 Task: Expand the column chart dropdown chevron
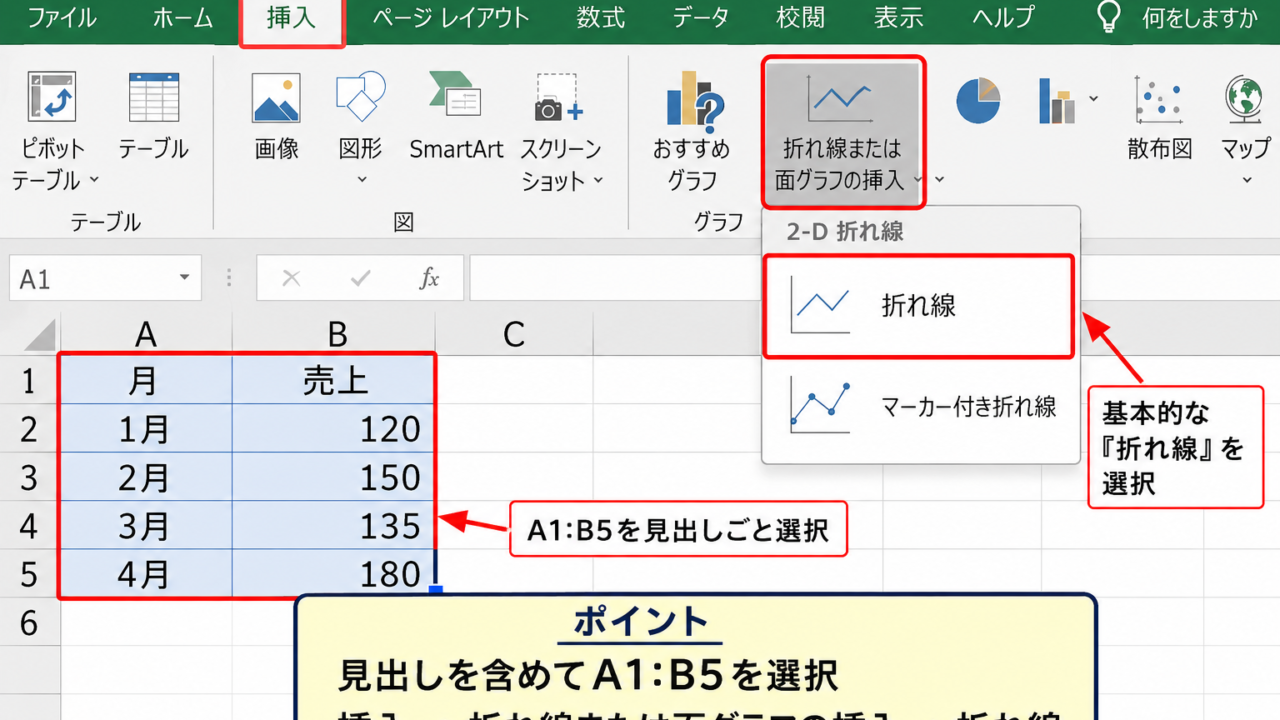(x=1093, y=98)
